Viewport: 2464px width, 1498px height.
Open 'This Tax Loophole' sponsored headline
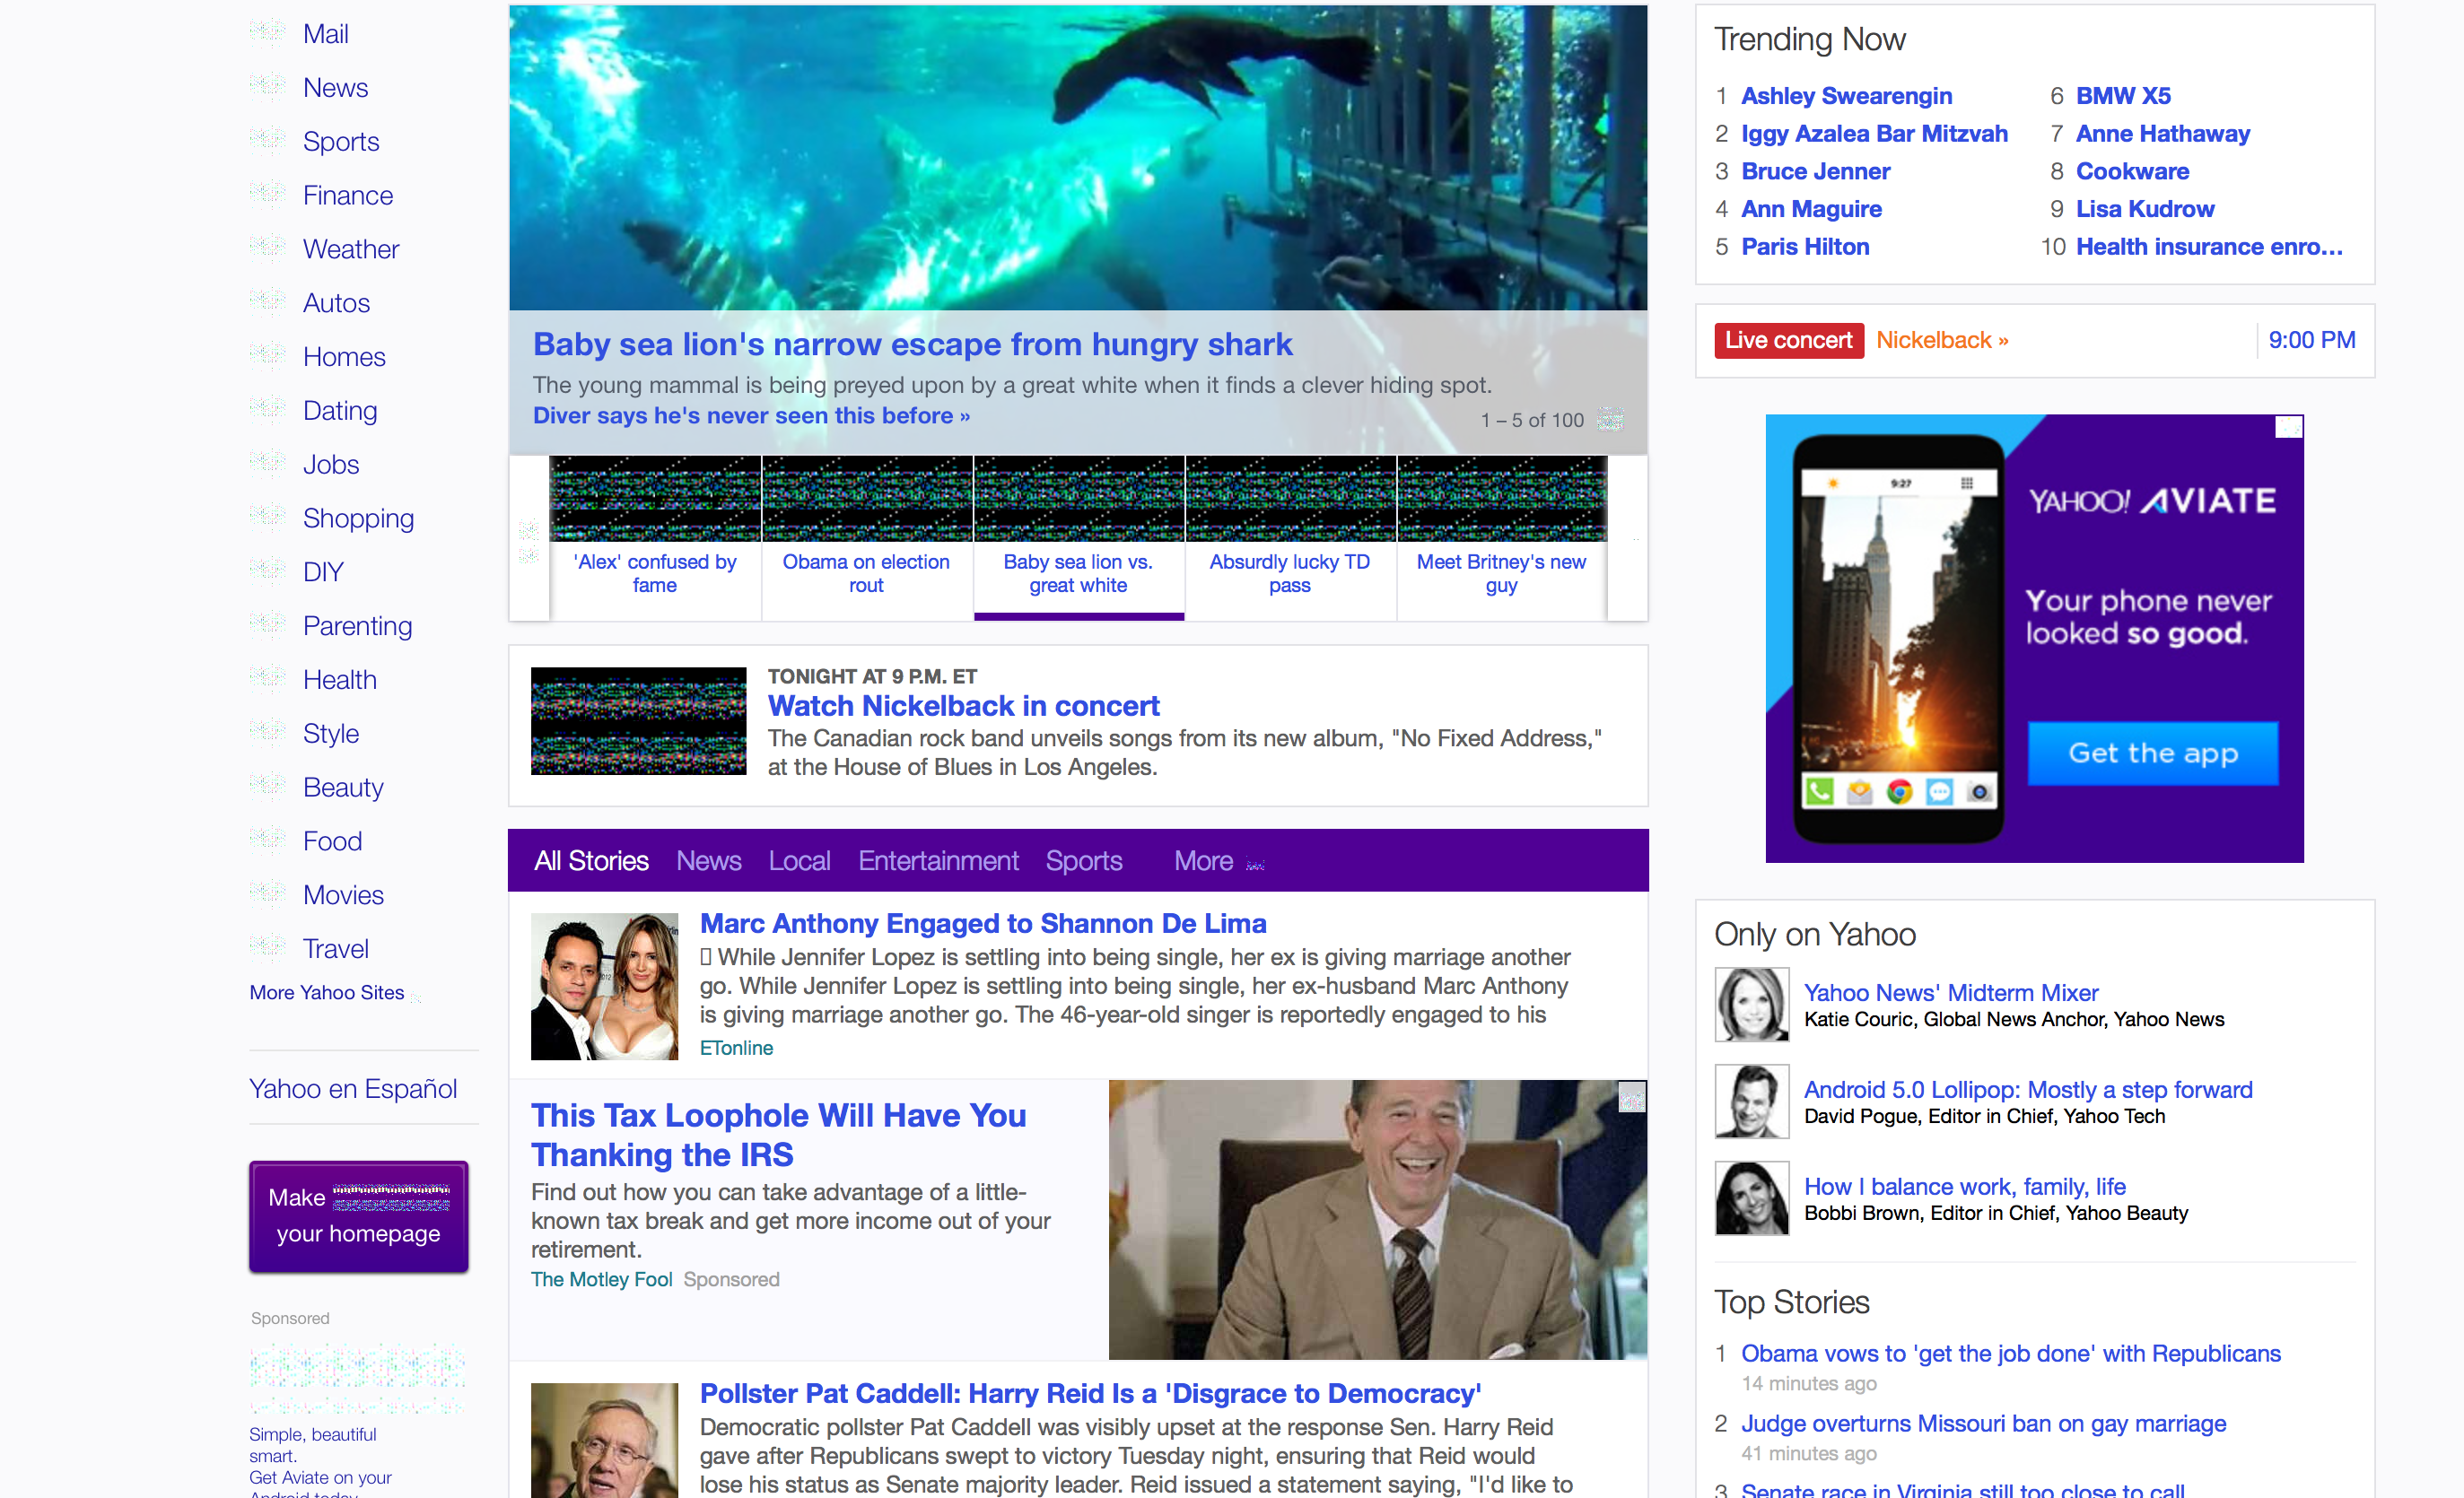[x=778, y=1135]
